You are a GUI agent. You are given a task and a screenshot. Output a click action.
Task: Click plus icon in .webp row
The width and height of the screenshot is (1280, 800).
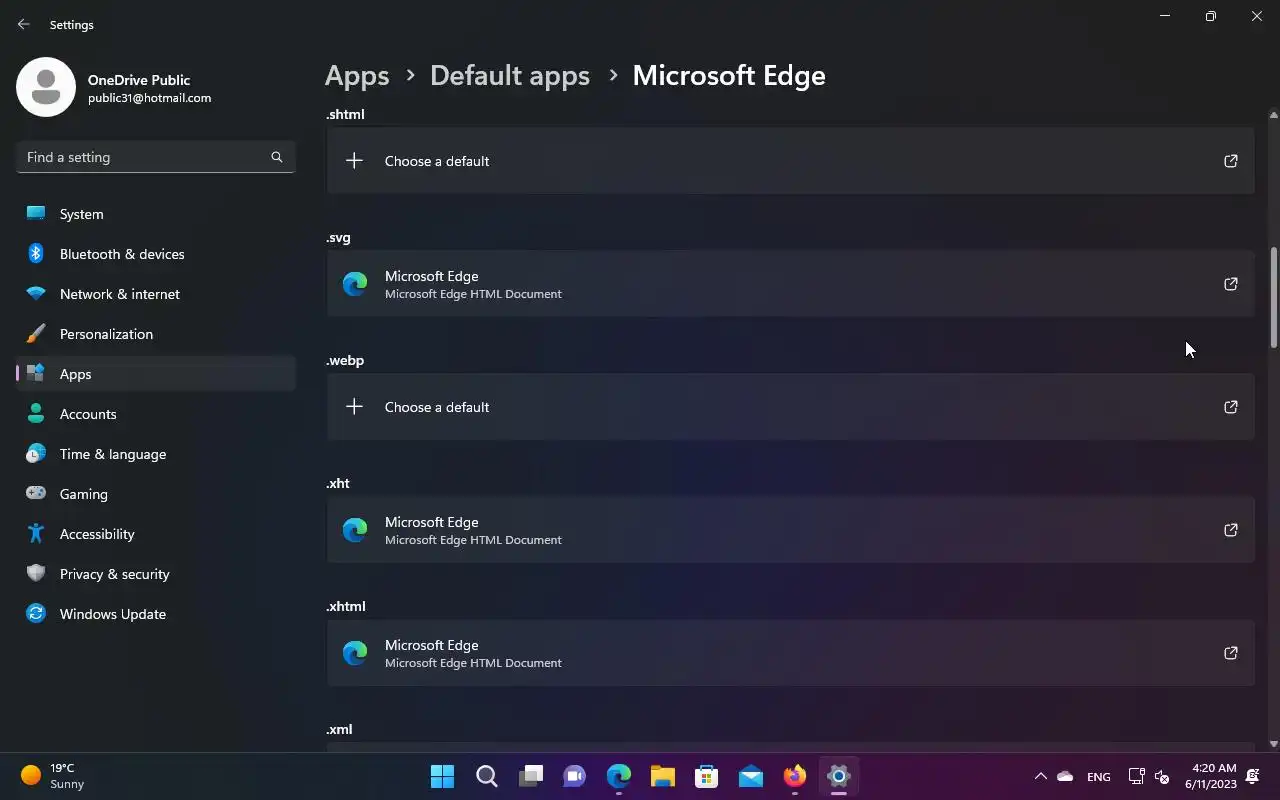click(354, 407)
